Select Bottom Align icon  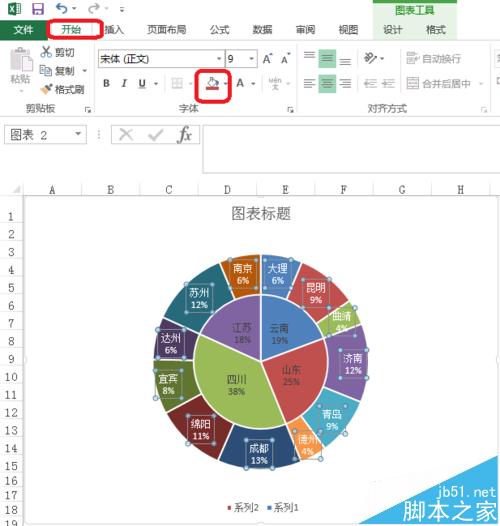[x=345, y=61]
